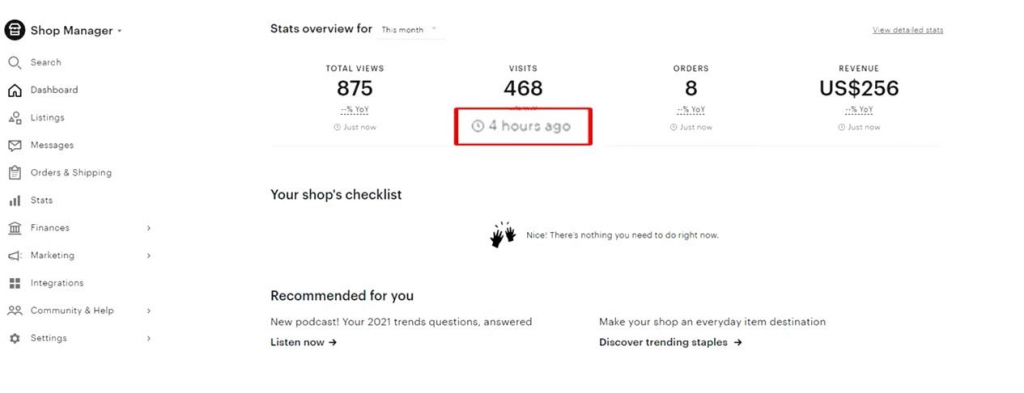
Task: Click the Search magnifier icon
Action: 14,63
